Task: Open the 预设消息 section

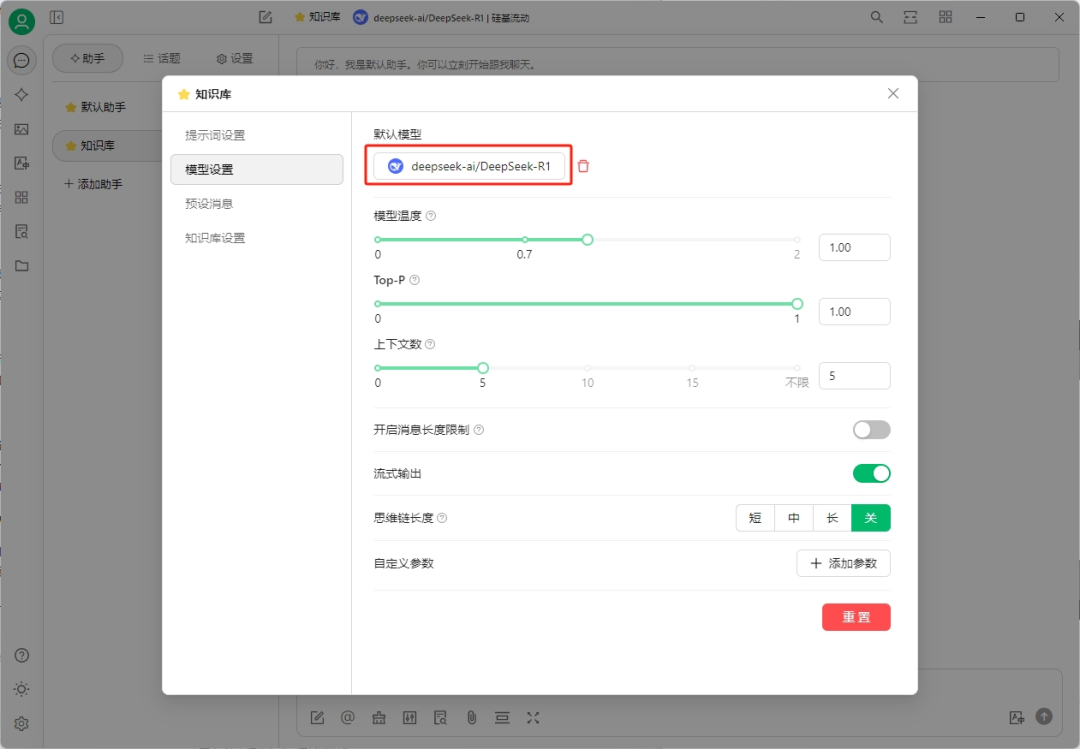Action: pyautogui.click(x=256, y=203)
